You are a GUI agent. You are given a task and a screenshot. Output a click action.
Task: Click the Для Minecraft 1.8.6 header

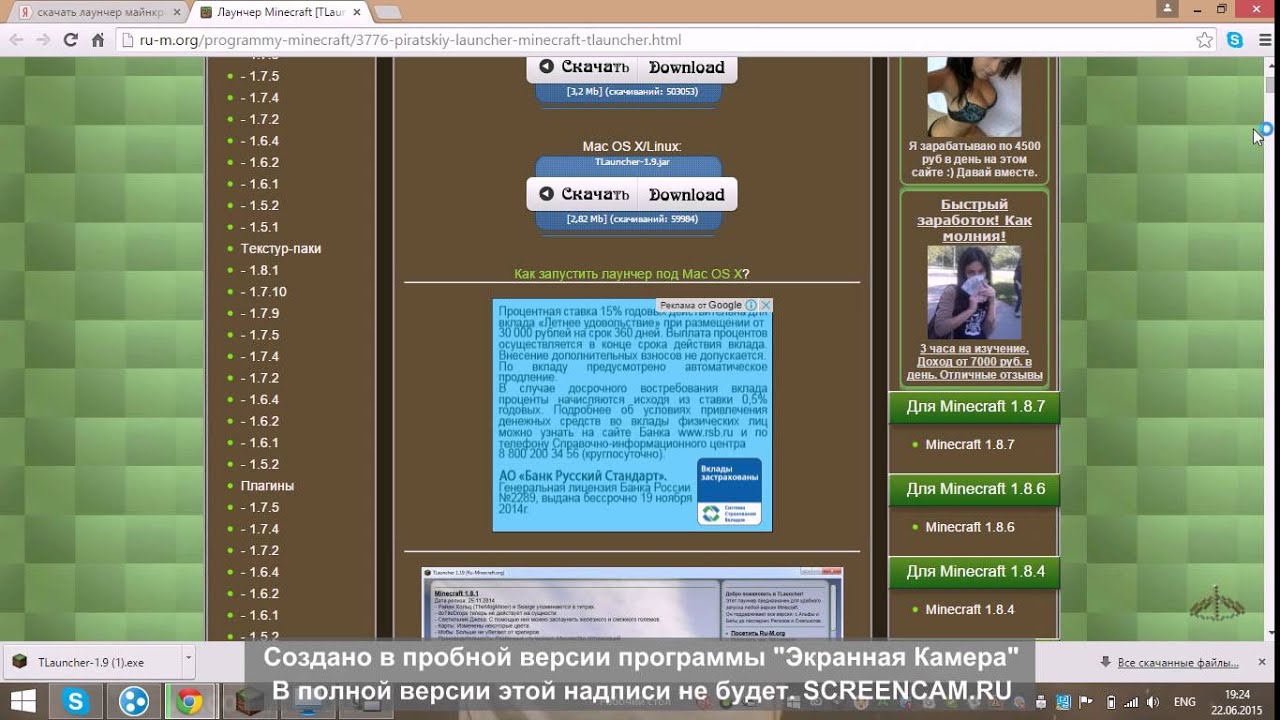click(x=974, y=490)
